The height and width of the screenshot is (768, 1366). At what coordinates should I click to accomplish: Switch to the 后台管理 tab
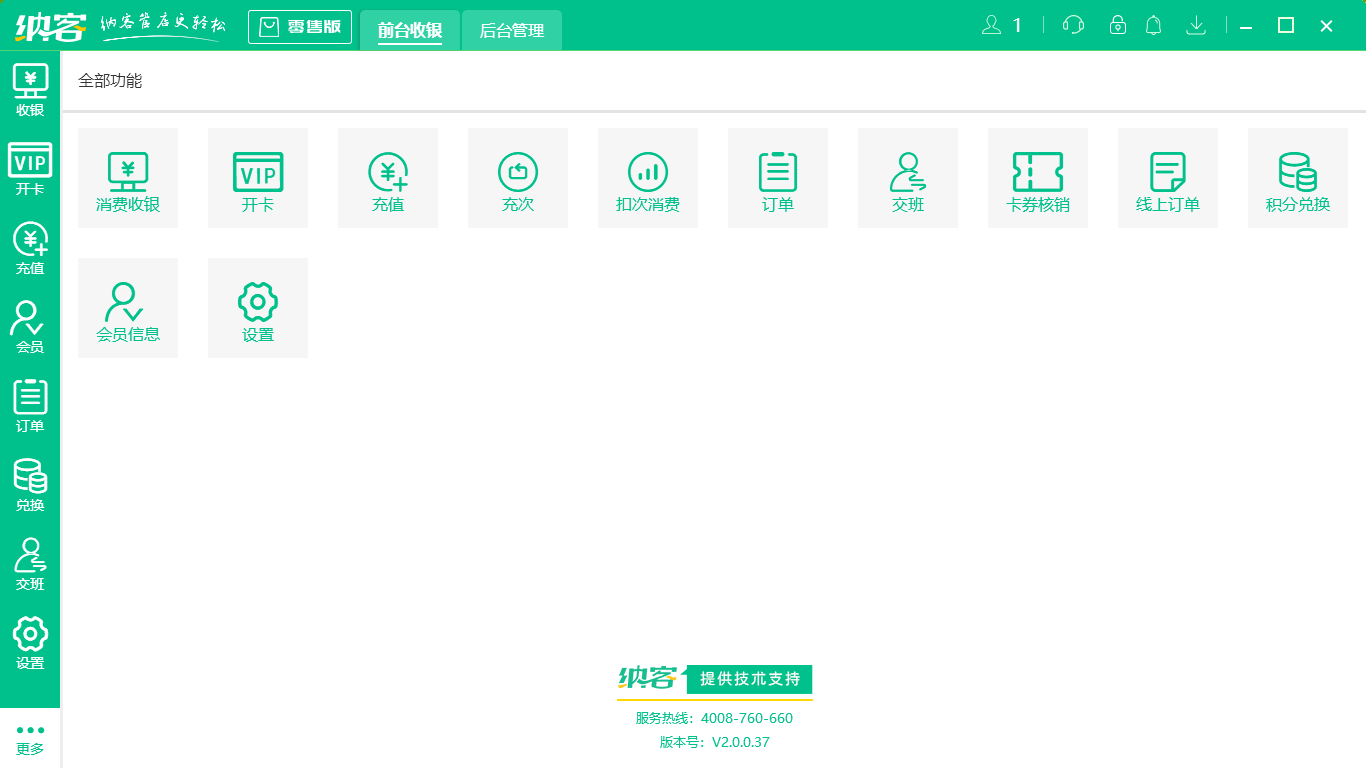[512, 30]
